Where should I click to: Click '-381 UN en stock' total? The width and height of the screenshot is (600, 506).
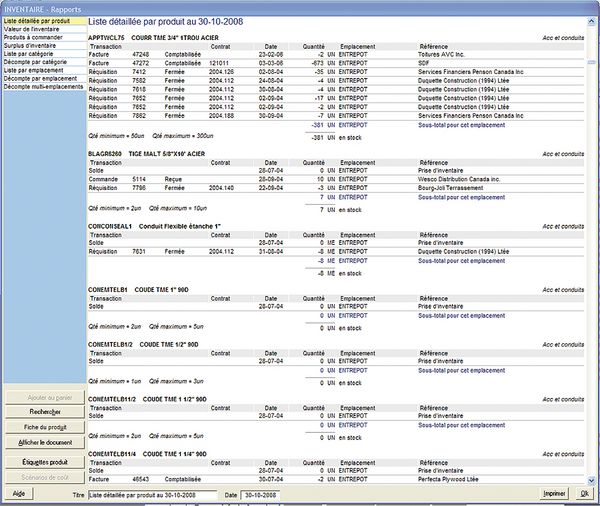[x=336, y=138]
